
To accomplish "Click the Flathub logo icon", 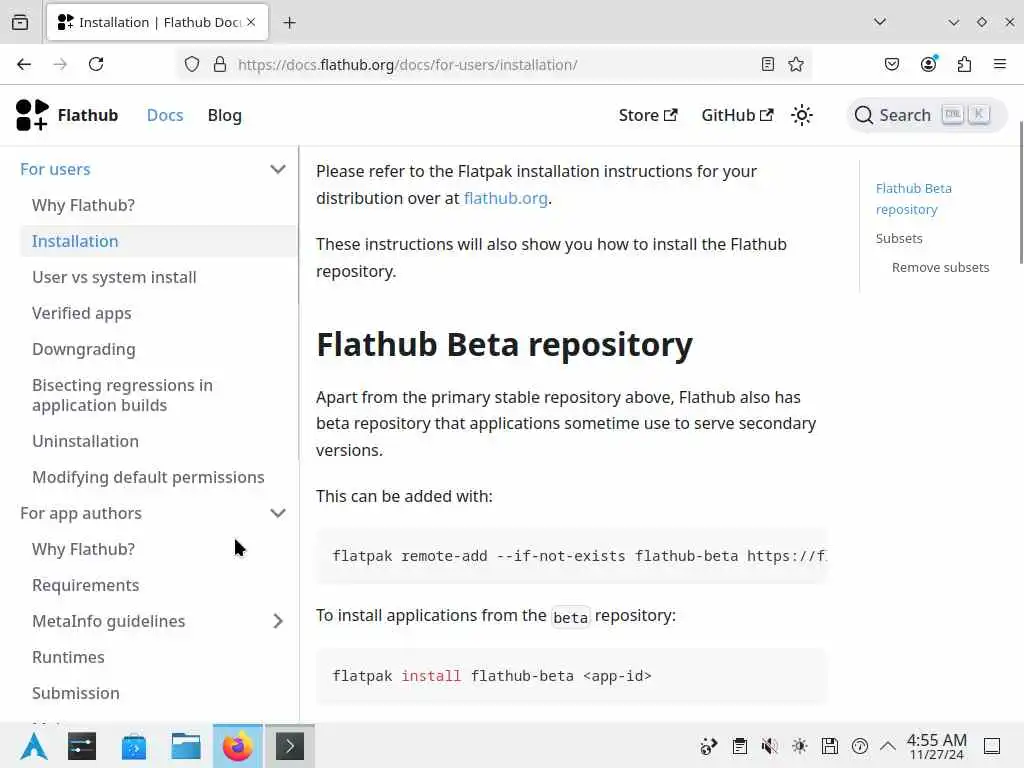I will (x=32, y=115).
